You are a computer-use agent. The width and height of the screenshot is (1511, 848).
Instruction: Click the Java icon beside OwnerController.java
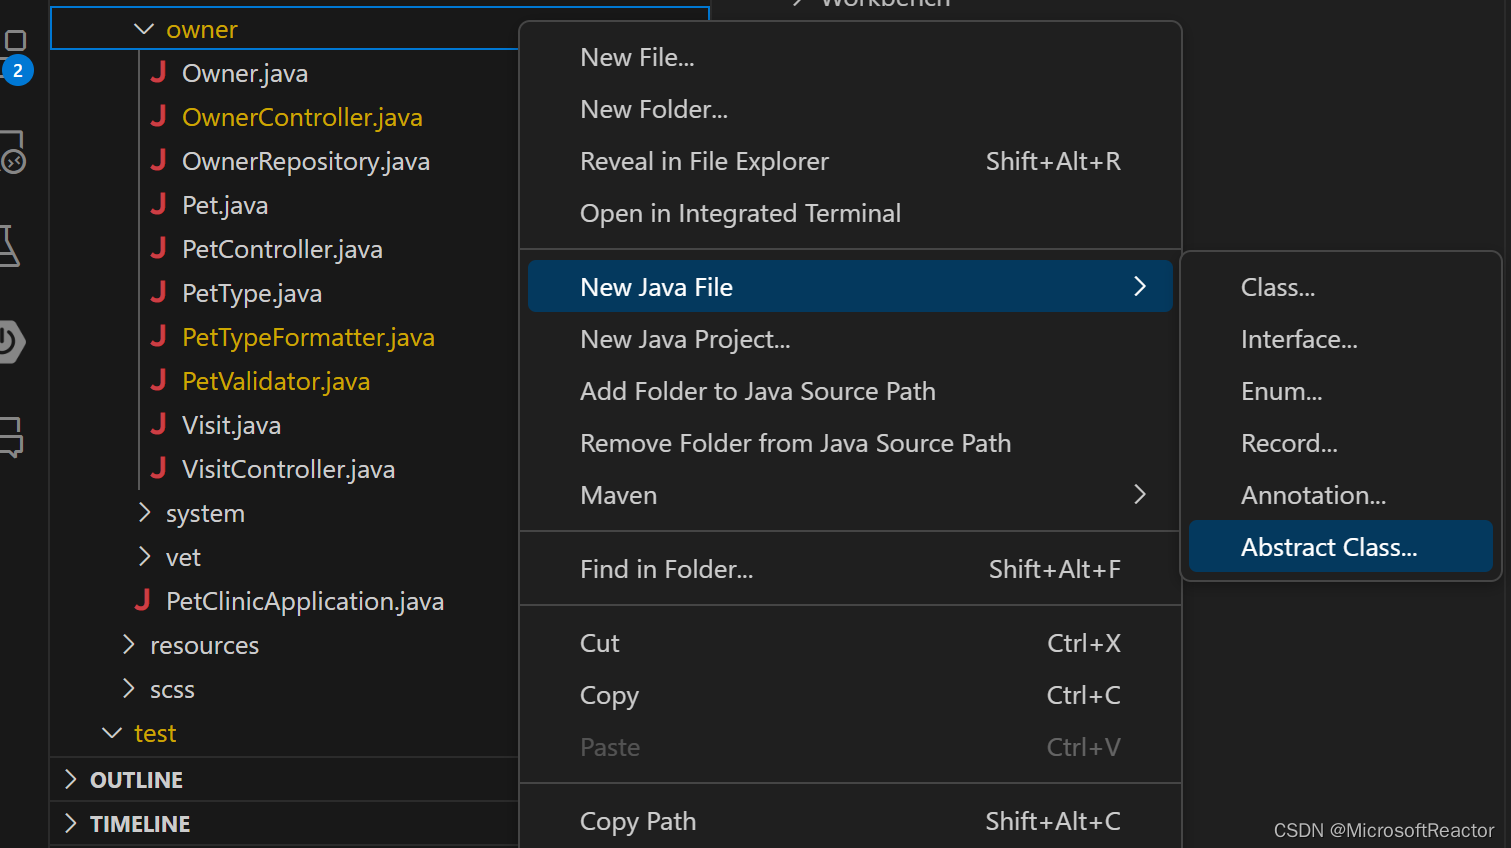158,117
